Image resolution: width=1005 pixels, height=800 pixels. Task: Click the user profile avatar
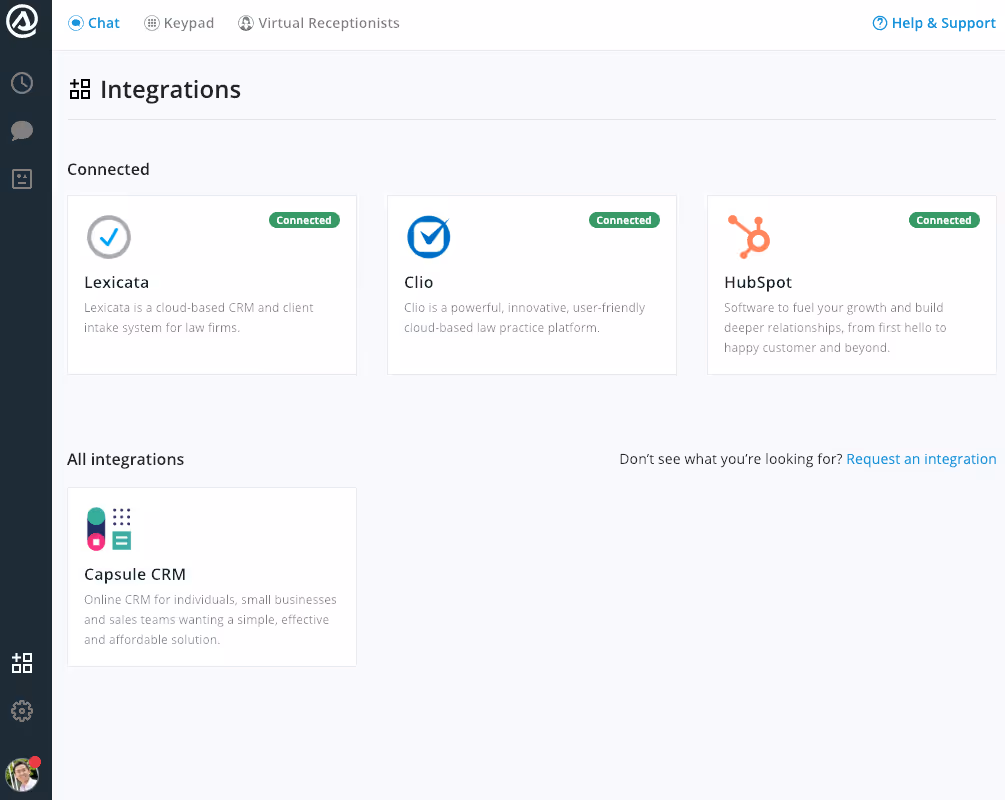(x=22, y=775)
